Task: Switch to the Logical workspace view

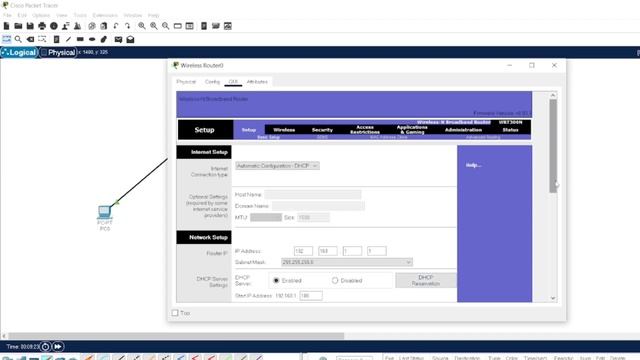Action: pos(19,52)
